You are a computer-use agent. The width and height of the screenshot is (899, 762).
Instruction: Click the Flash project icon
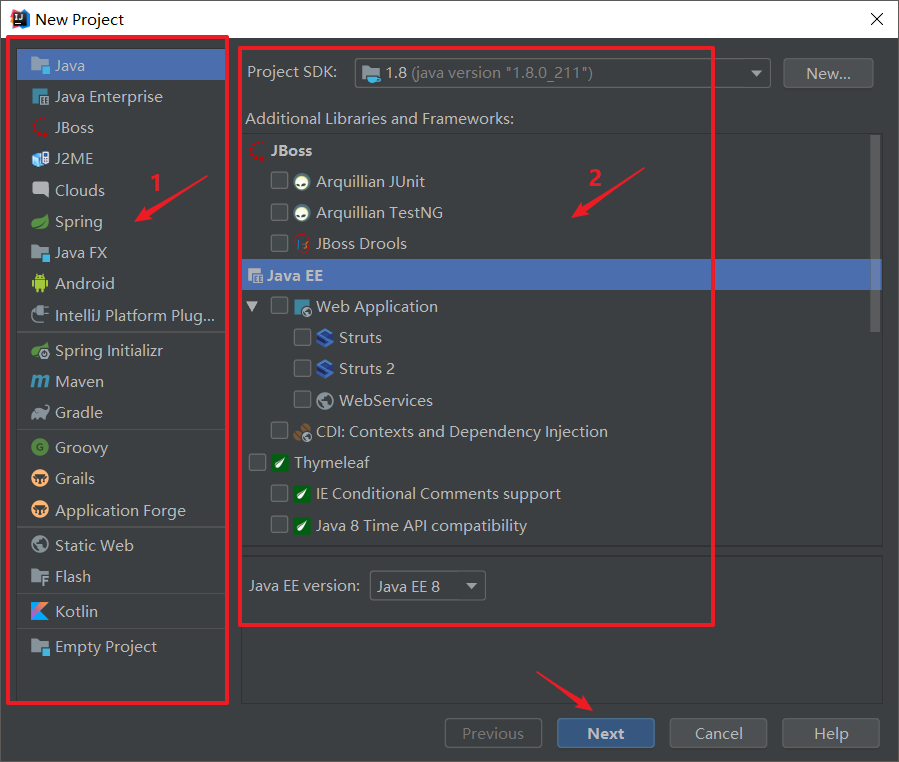[x=40, y=576]
